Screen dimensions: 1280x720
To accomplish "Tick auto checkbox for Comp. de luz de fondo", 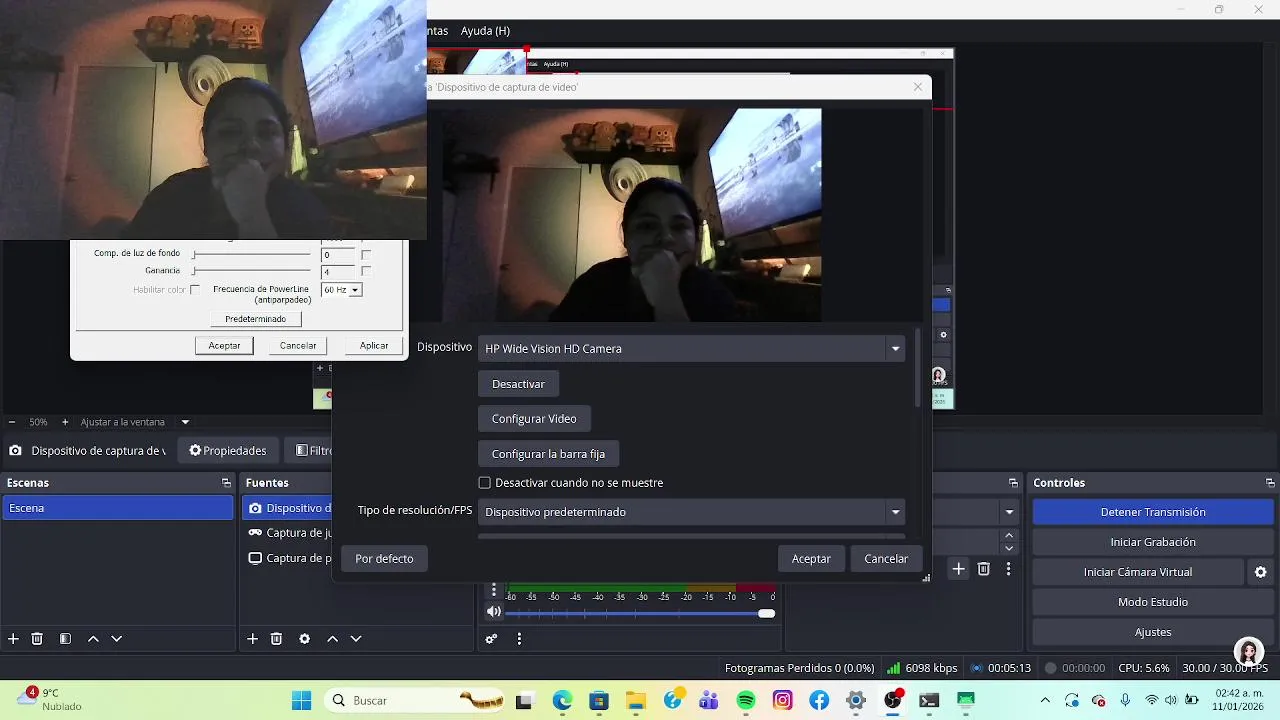I will 366,254.
